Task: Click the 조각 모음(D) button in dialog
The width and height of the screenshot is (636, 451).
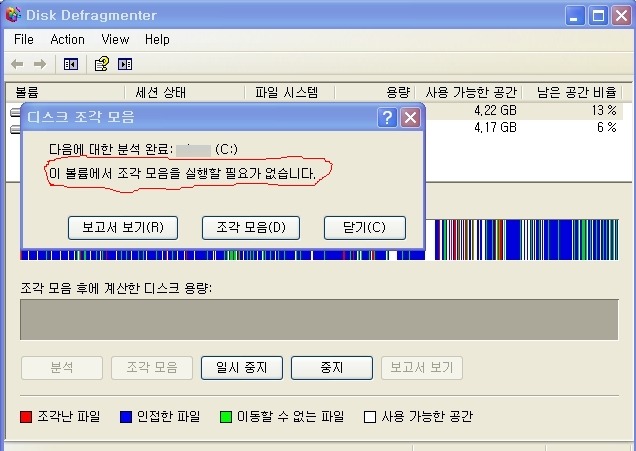Action: point(251,228)
